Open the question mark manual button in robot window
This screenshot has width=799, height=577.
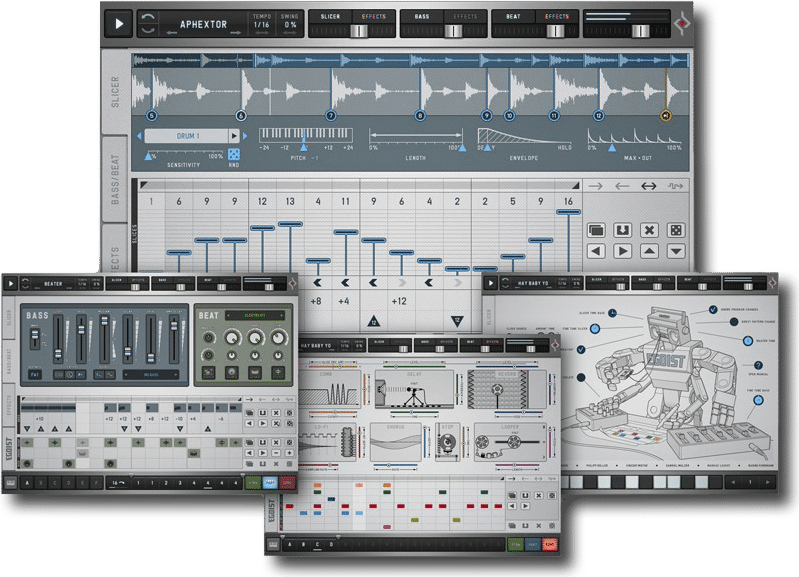758,365
